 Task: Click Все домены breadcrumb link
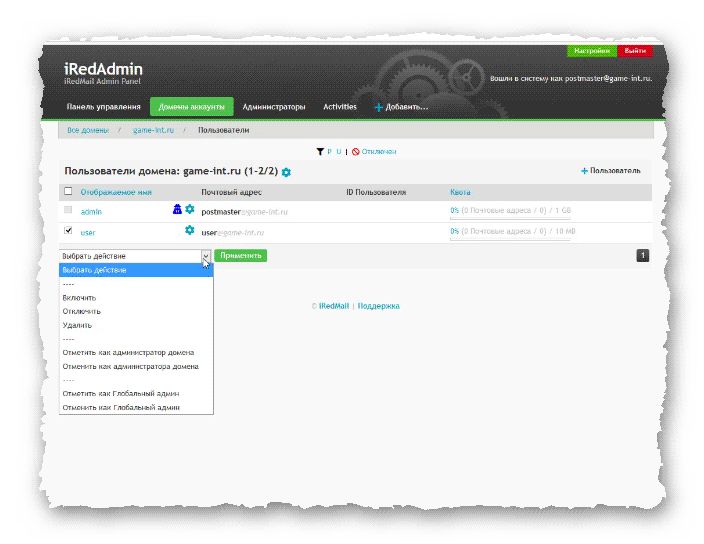[88, 130]
